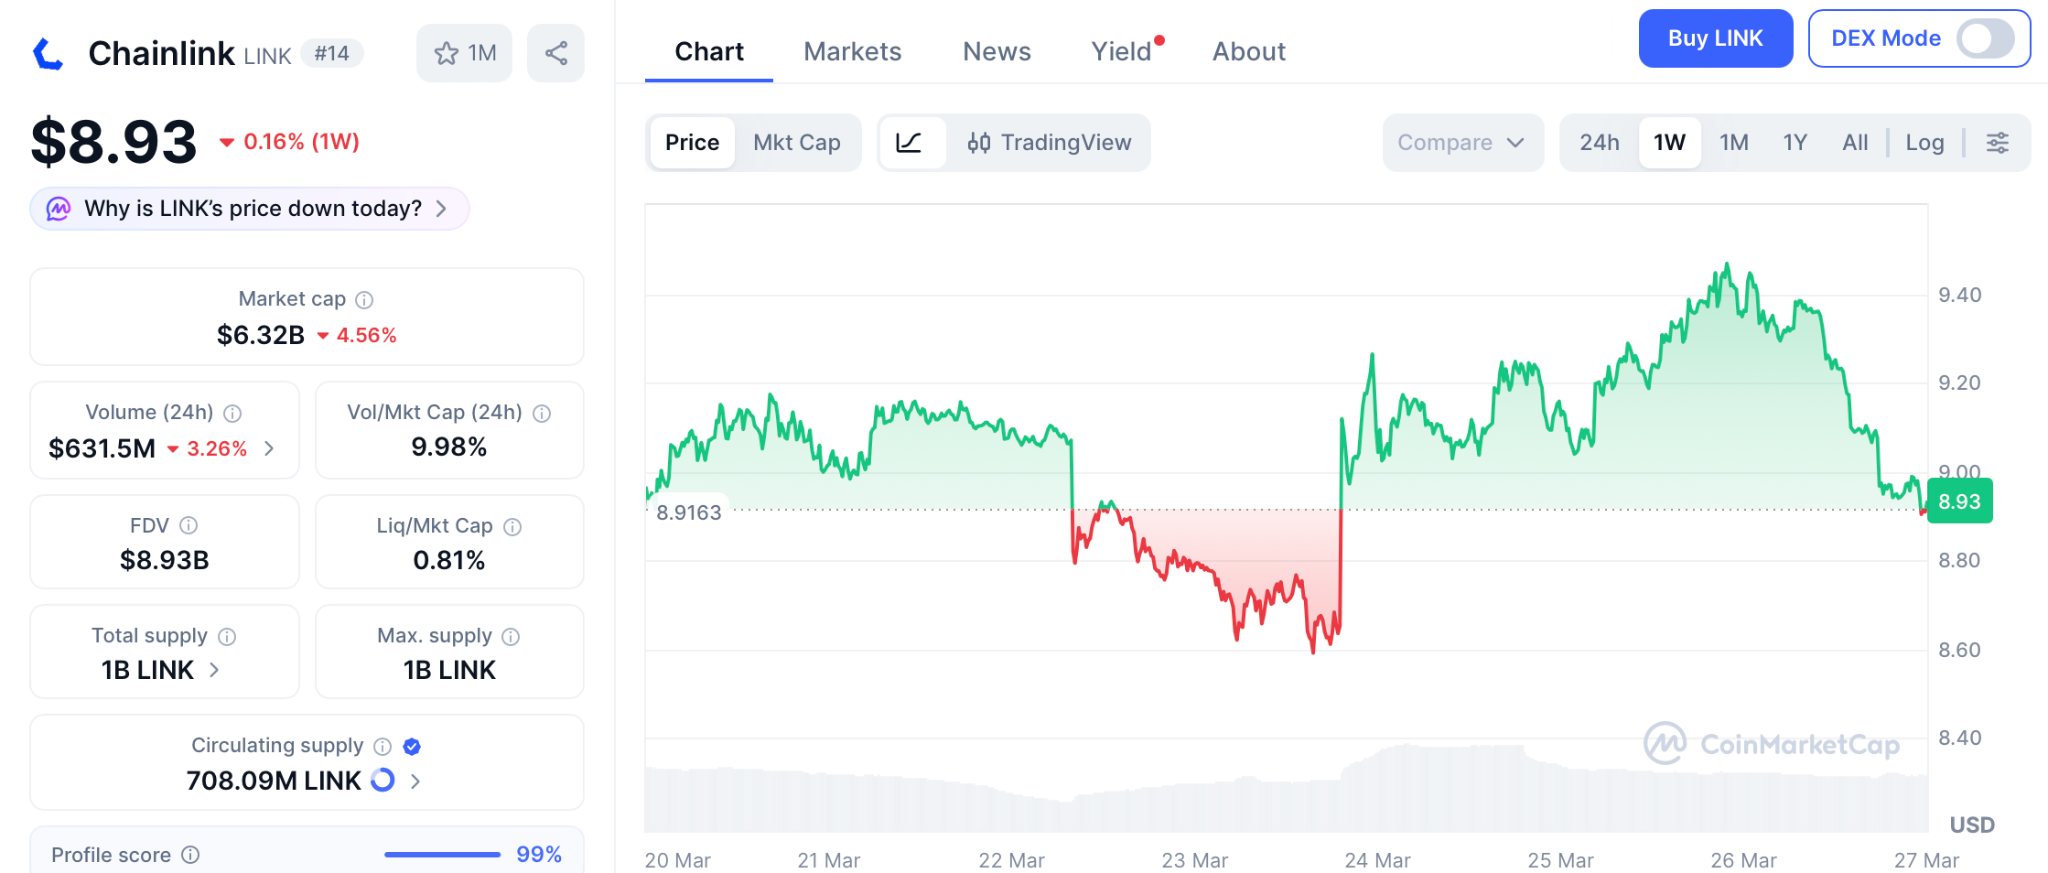
Task: Click the verified badge by Circulating supply
Action: click(x=412, y=746)
